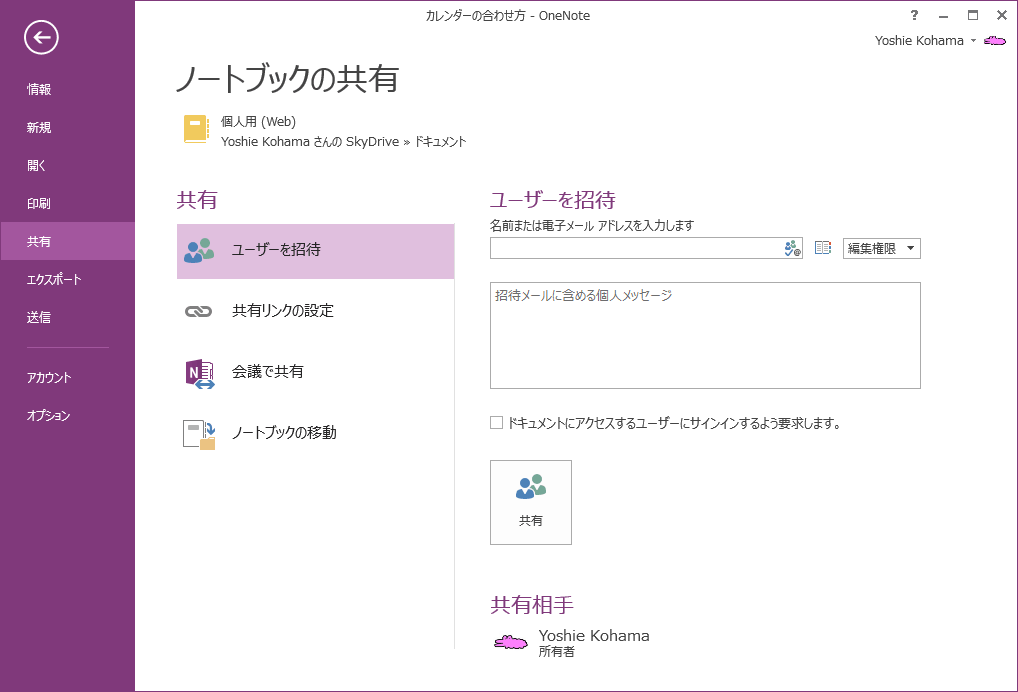Maximize the OneNote window
The width and height of the screenshot is (1018, 692).
click(x=973, y=15)
